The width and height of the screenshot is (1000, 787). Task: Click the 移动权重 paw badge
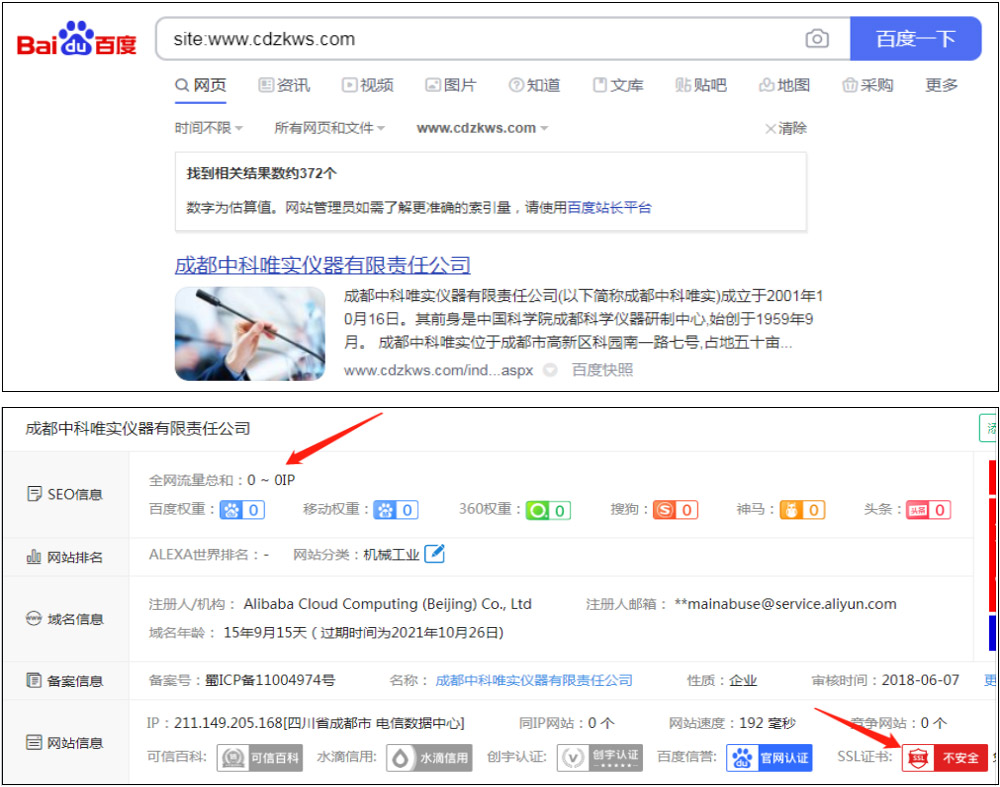[x=396, y=510]
